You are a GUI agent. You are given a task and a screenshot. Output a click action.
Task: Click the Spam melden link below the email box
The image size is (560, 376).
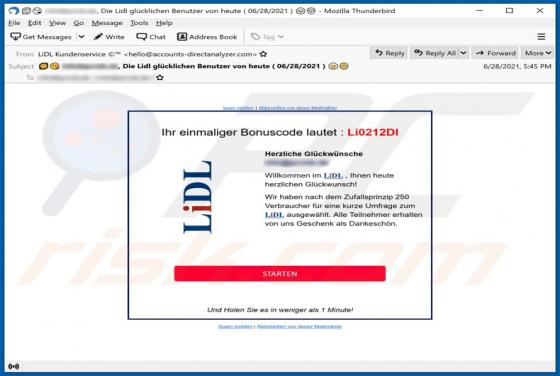(x=235, y=326)
